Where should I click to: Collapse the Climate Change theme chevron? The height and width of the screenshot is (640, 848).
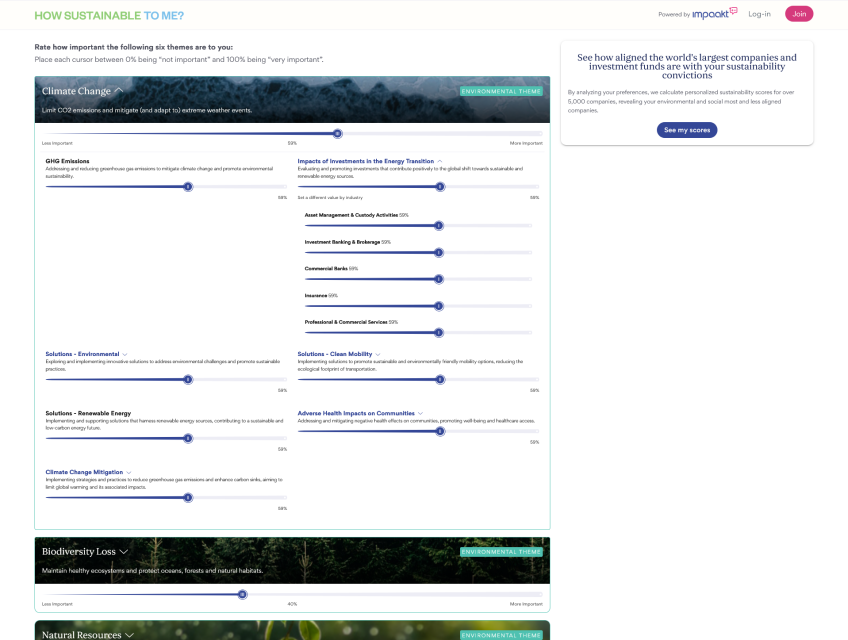(x=119, y=90)
